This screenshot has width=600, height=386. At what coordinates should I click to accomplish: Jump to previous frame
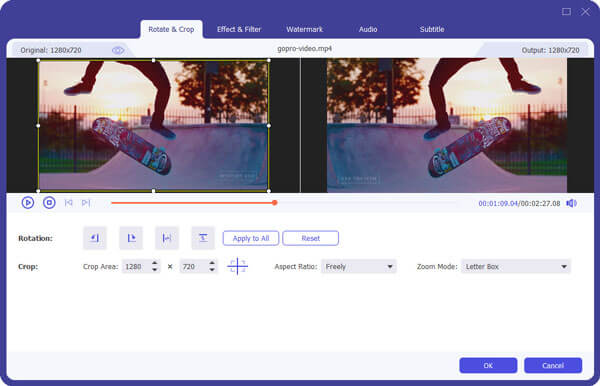[68, 203]
